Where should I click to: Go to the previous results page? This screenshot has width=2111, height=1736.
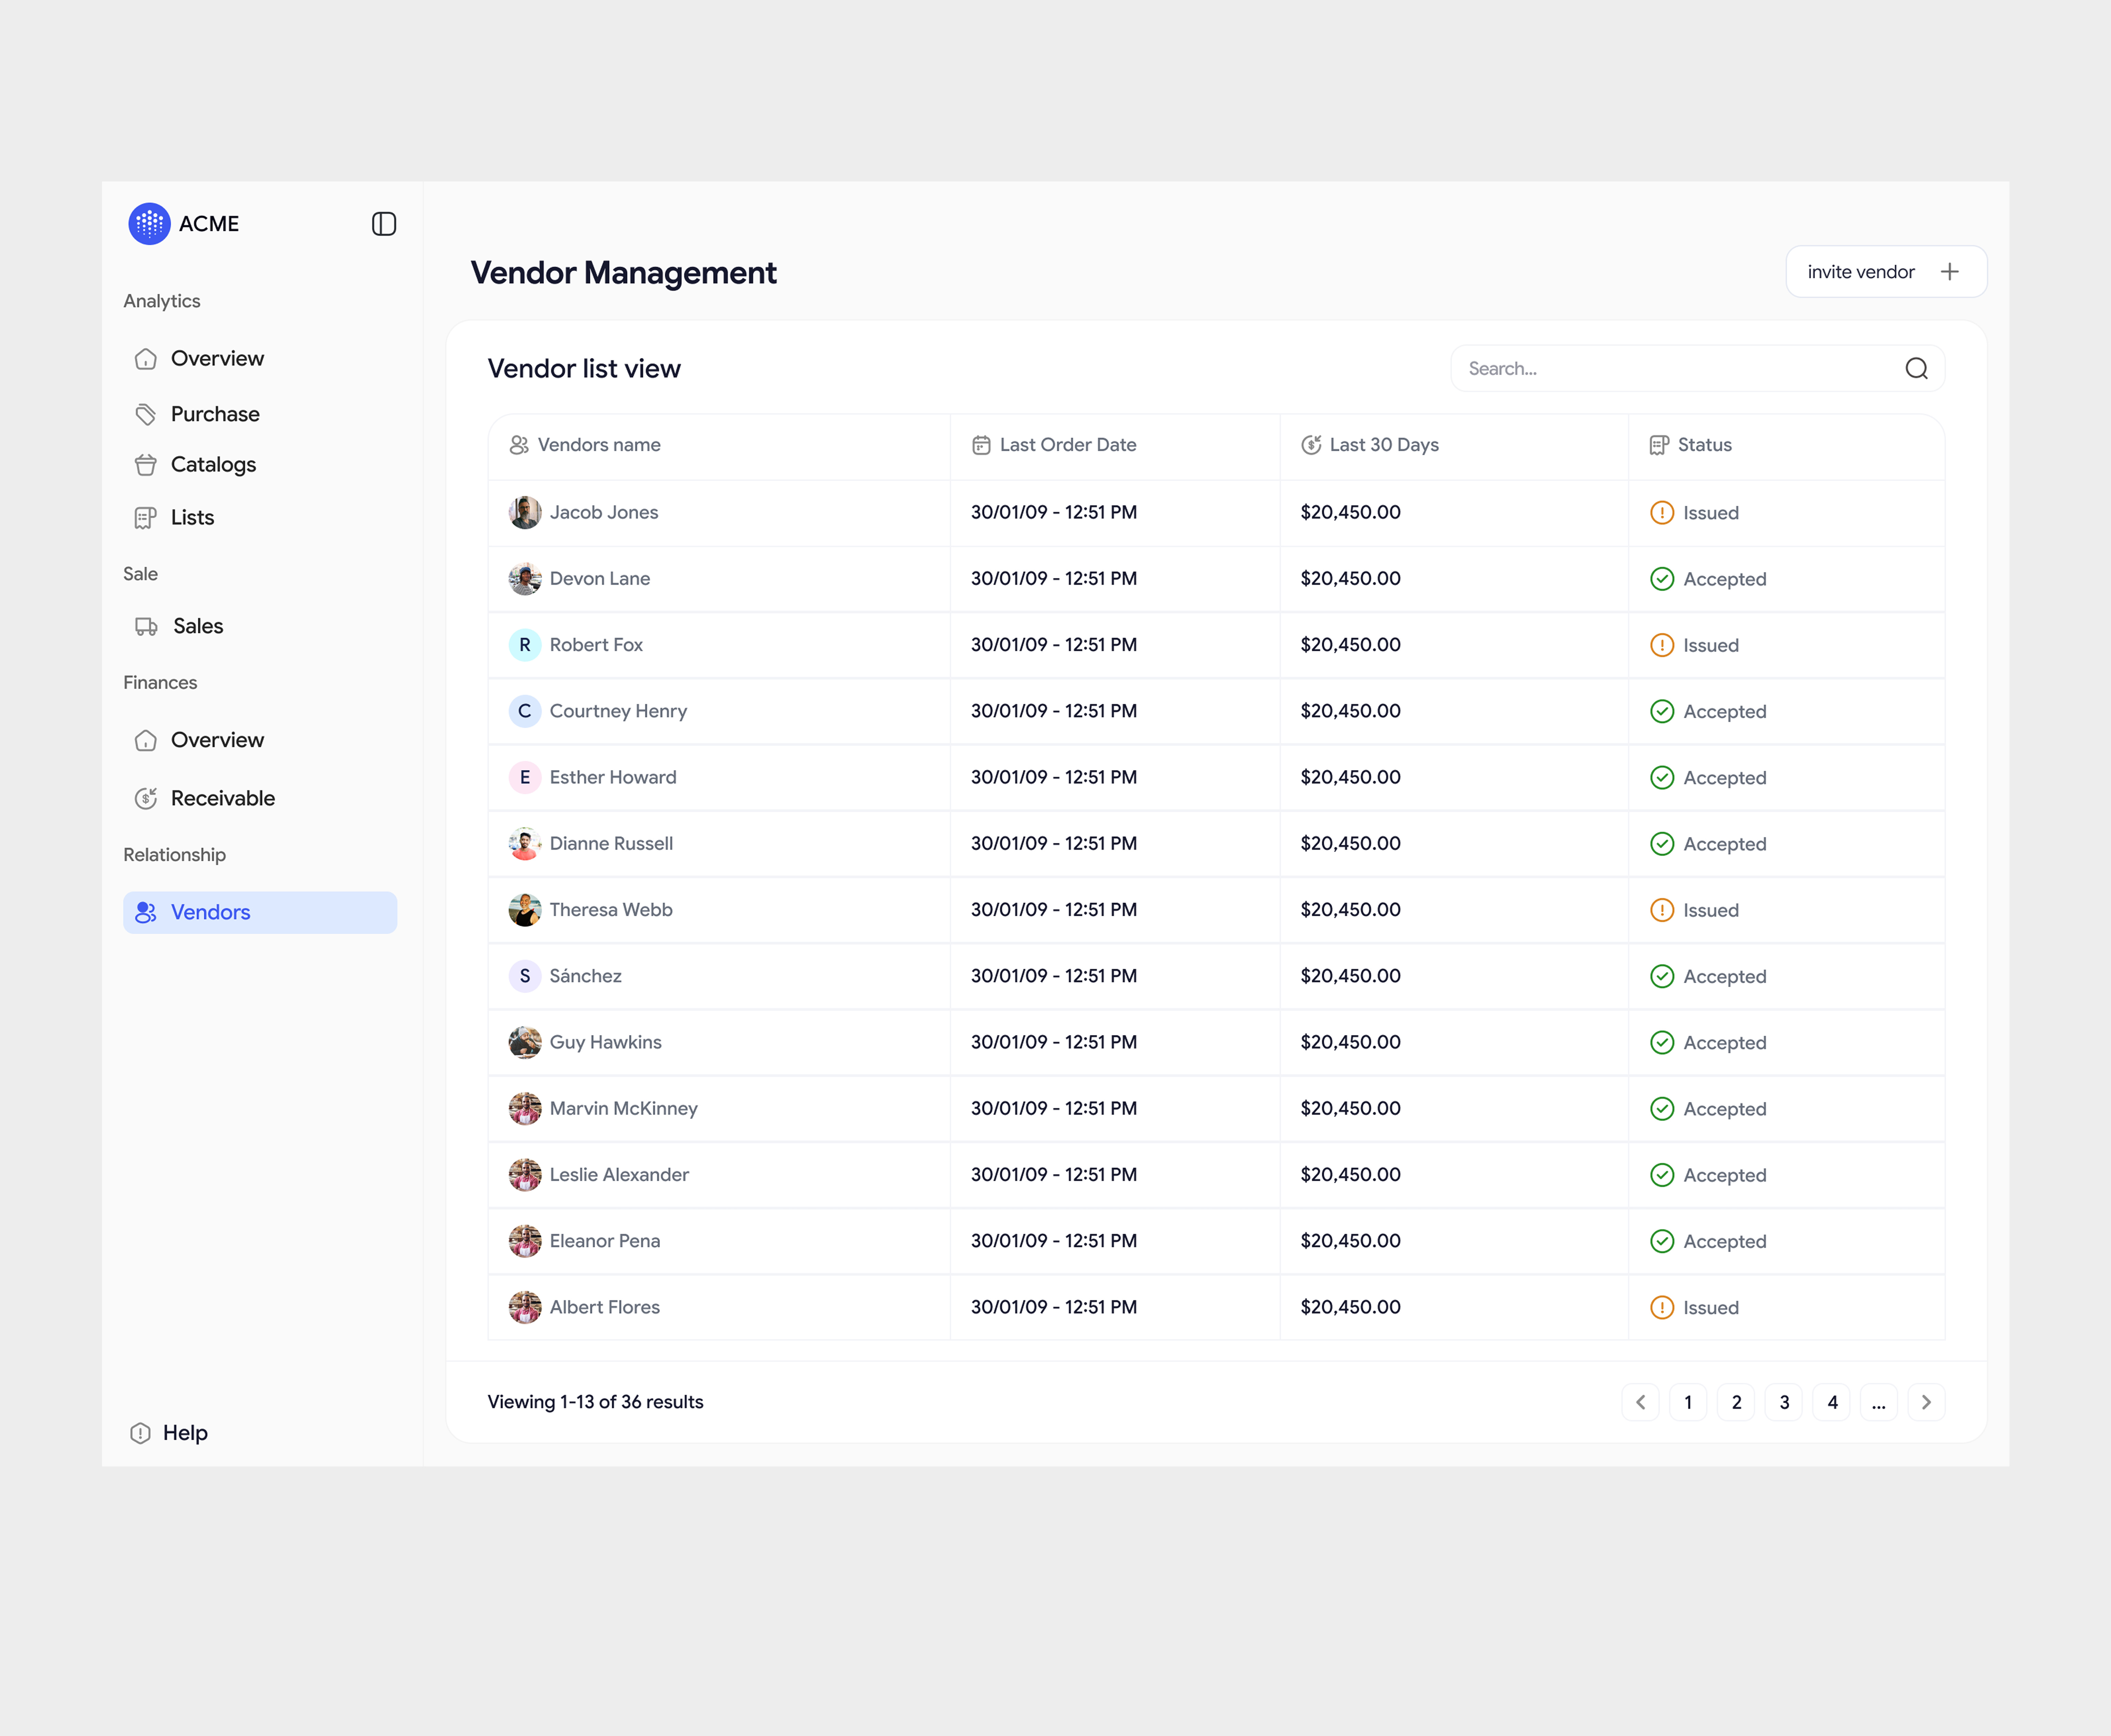[x=1640, y=1402]
